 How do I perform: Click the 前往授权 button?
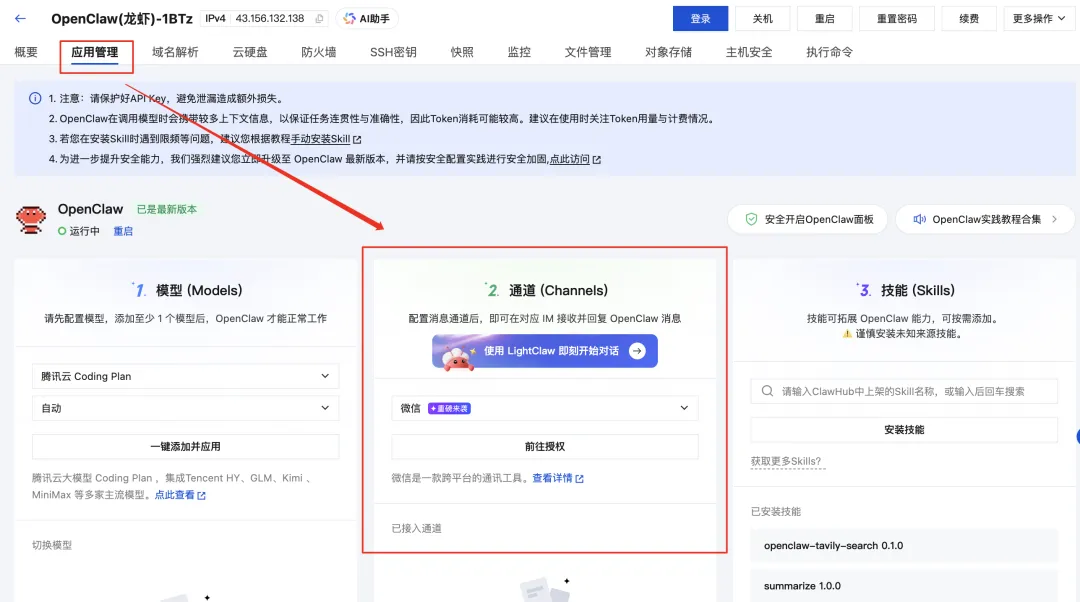[545, 446]
